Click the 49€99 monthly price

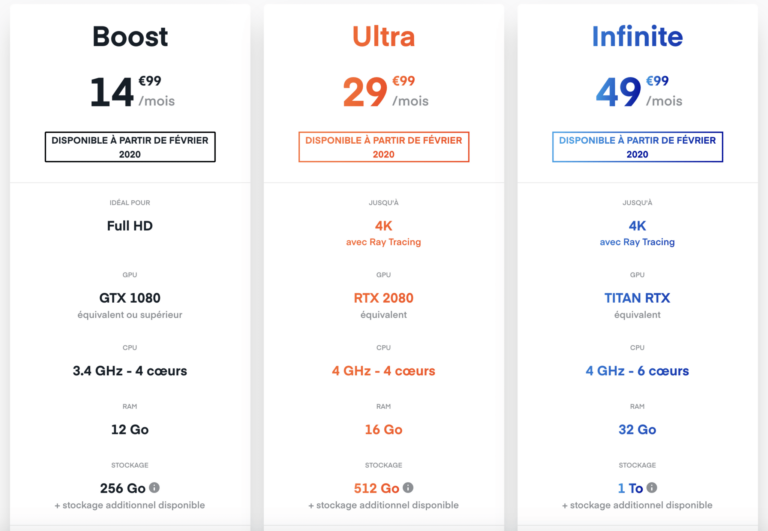click(637, 91)
